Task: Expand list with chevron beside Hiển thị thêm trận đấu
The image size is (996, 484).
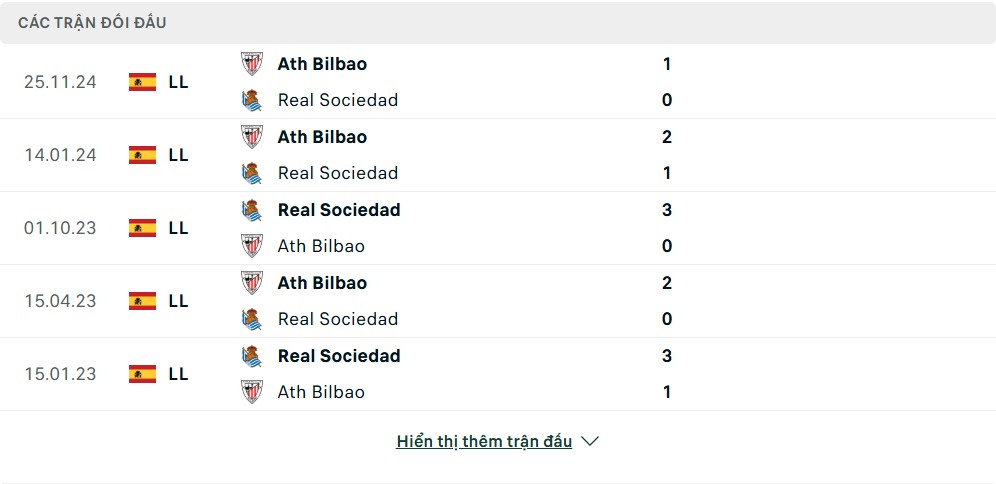Action: 590,441
